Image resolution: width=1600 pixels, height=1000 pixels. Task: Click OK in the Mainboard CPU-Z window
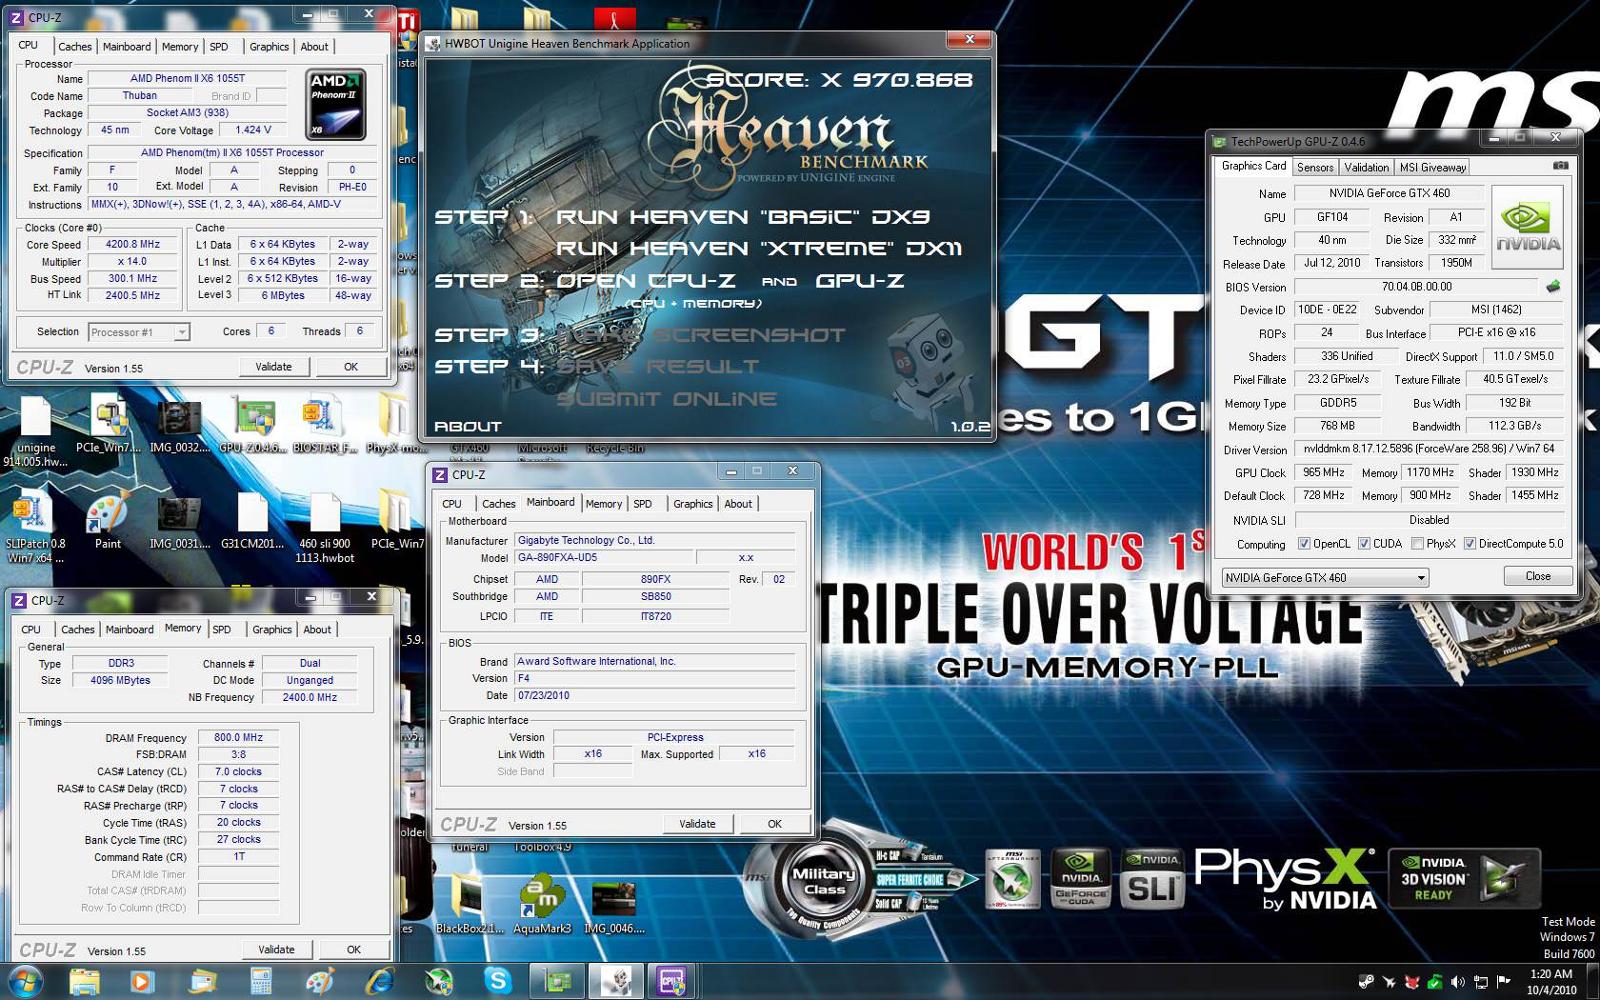click(774, 824)
